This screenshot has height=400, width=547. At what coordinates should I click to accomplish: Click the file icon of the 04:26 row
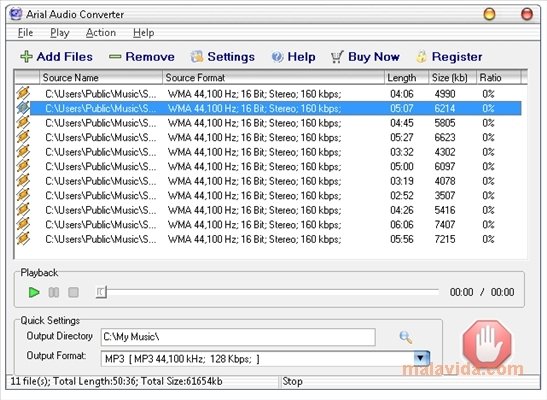point(23,210)
